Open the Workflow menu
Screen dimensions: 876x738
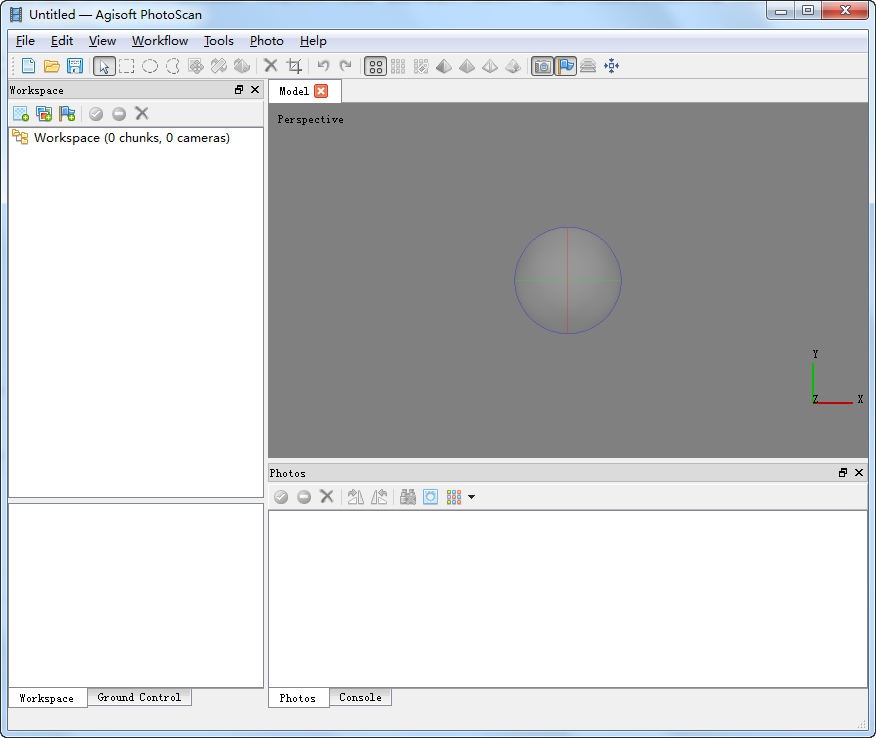160,41
